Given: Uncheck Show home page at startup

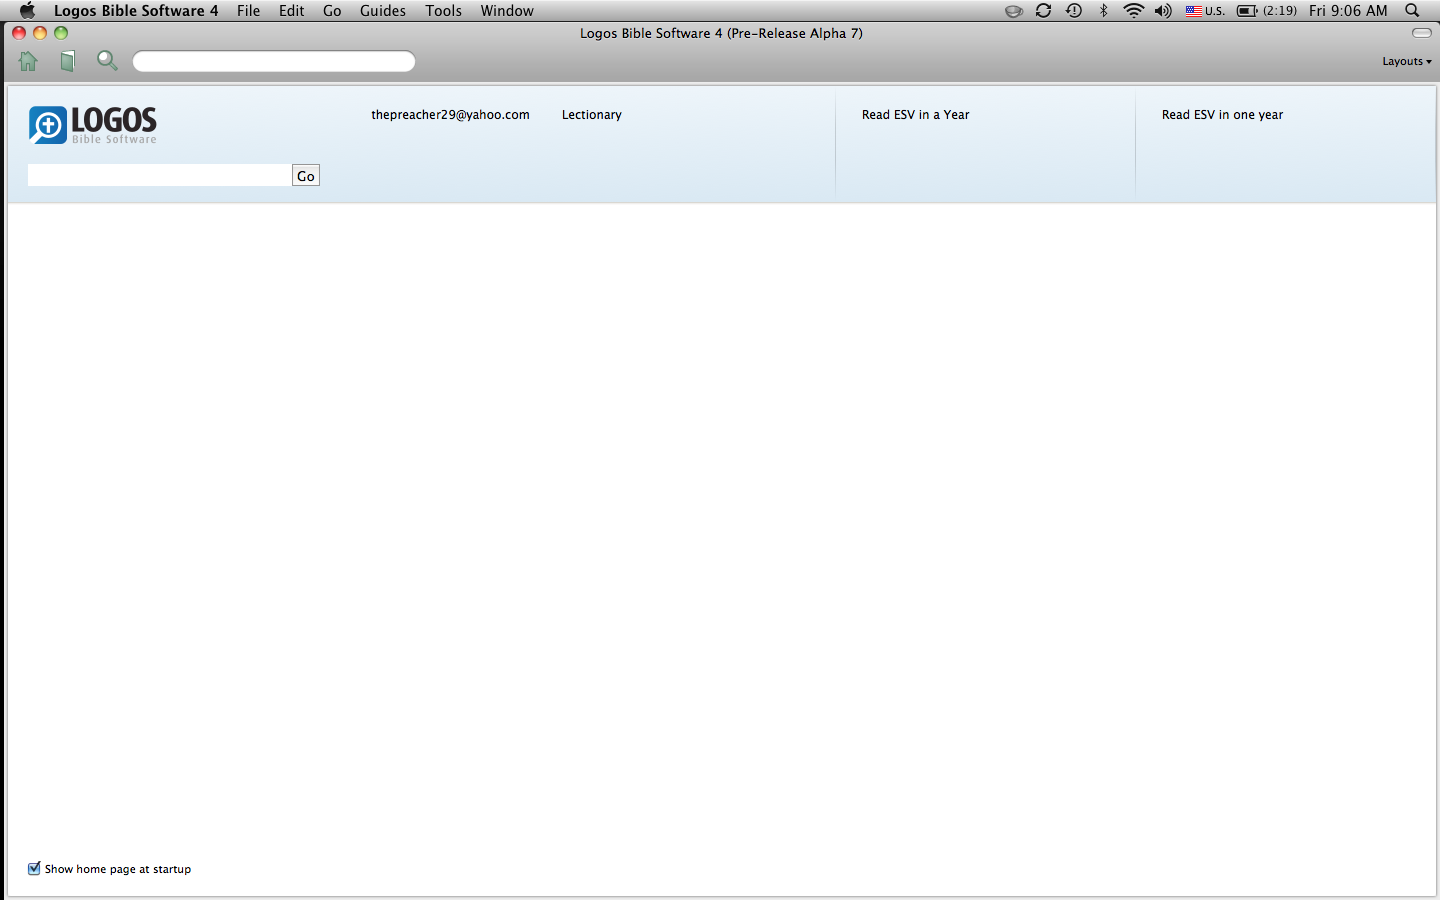Looking at the screenshot, I should pyautogui.click(x=34, y=868).
